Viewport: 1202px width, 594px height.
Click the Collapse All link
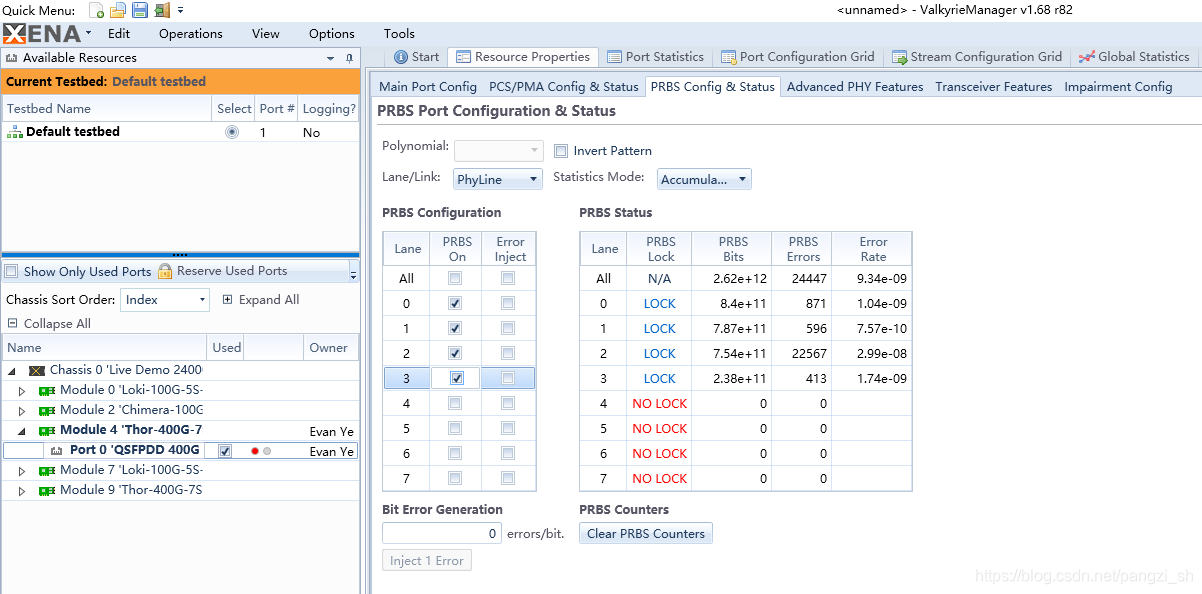[x=57, y=323]
